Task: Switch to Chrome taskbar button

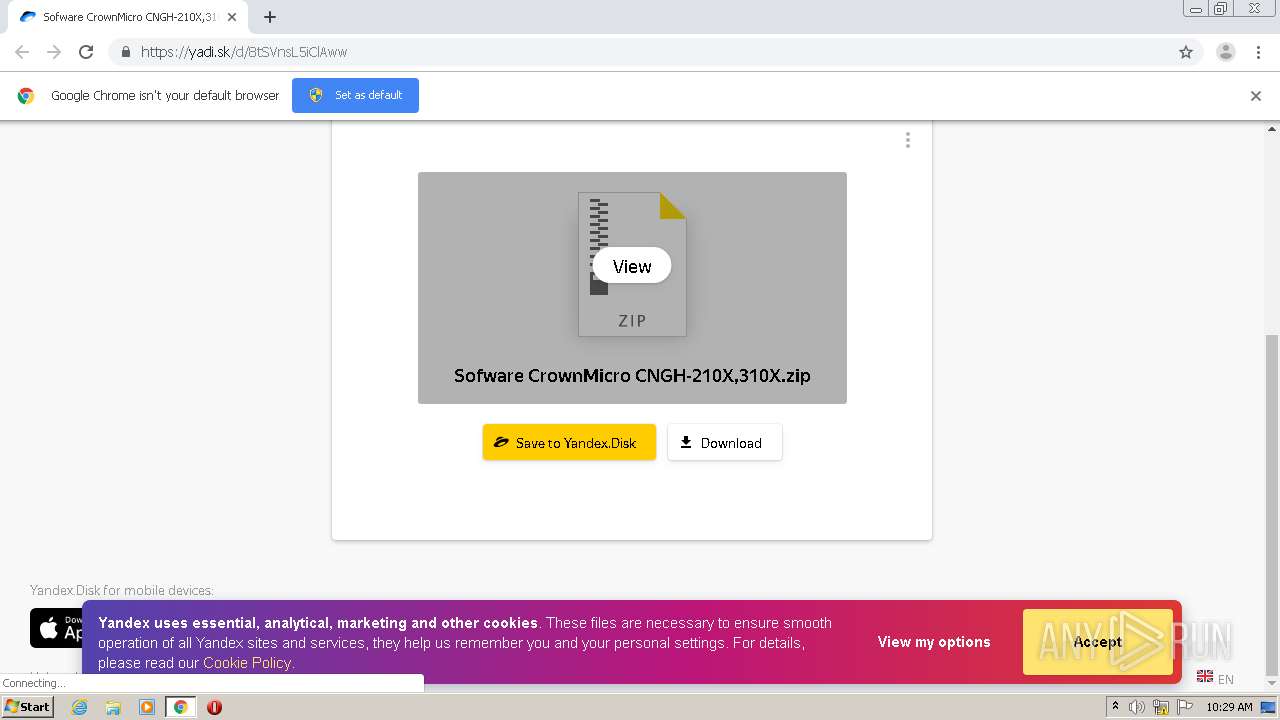Action: point(180,707)
